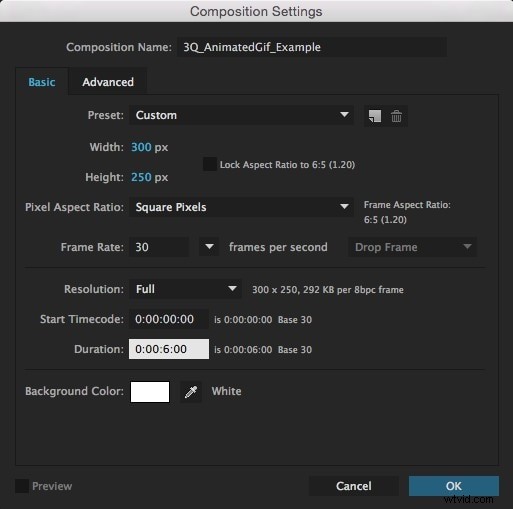
Task: Click the Duration field 0:00:6:00
Action: click(169, 349)
